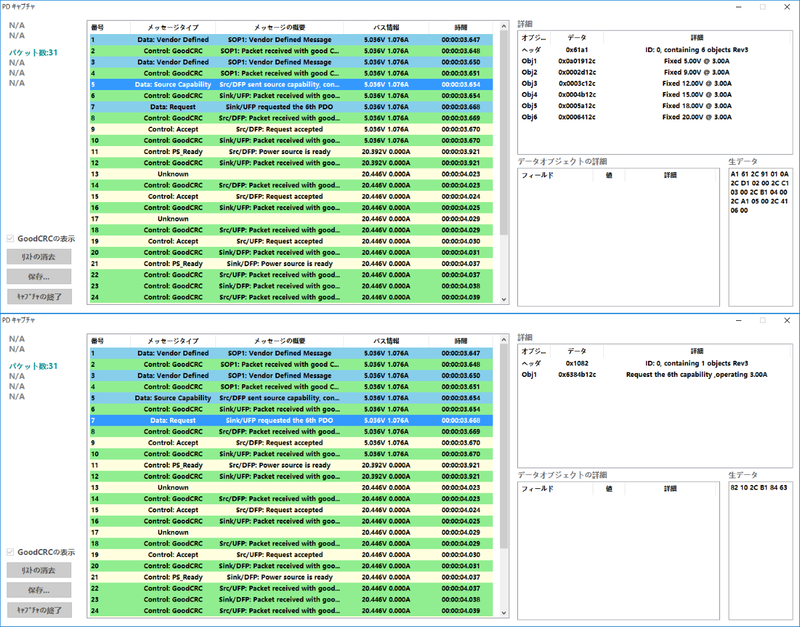This screenshot has height=627, width=800.
Task: Select Obj2 Fixed 9.00V @ 3.00A detail row
Action: click(x=655, y=72)
